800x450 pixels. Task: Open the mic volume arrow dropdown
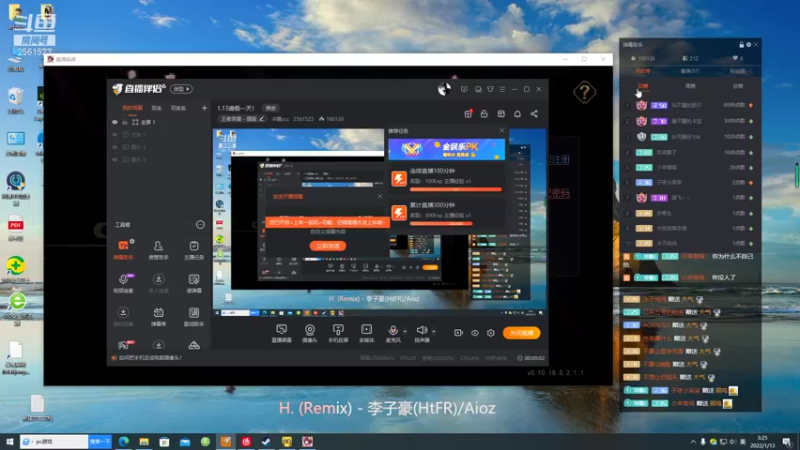pos(405,331)
